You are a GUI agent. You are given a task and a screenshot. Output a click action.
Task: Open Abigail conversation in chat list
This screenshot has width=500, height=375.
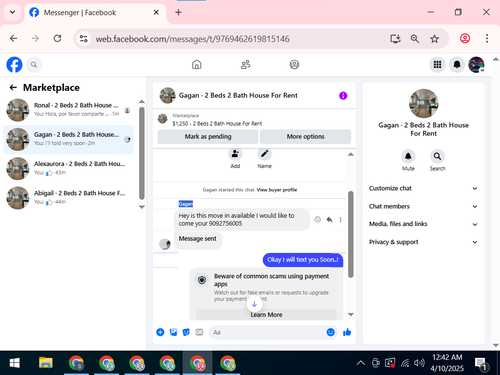click(68, 198)
